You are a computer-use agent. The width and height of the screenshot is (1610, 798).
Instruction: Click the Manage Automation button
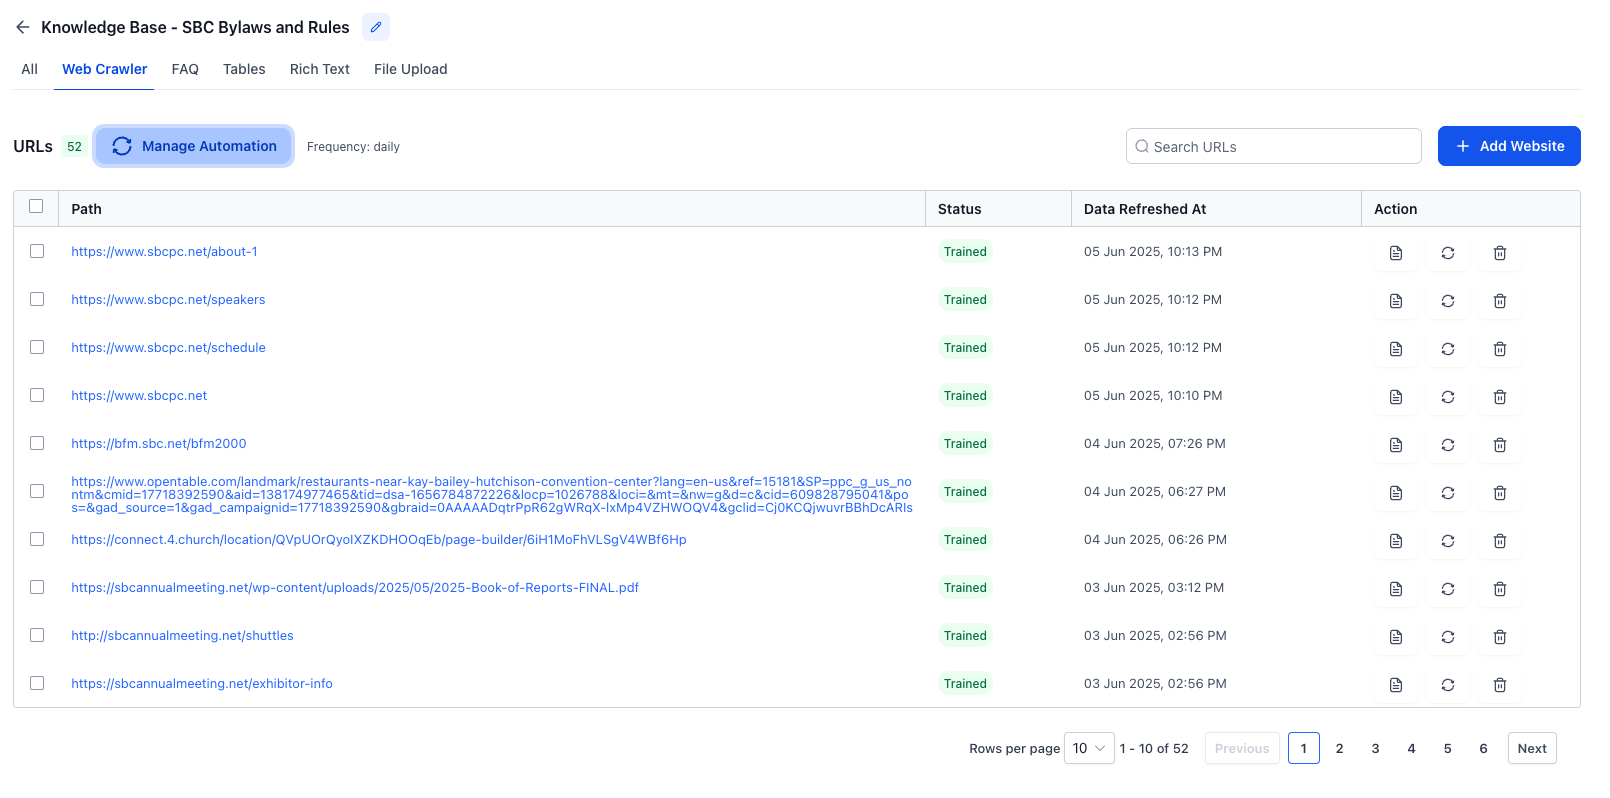point(194,146)
